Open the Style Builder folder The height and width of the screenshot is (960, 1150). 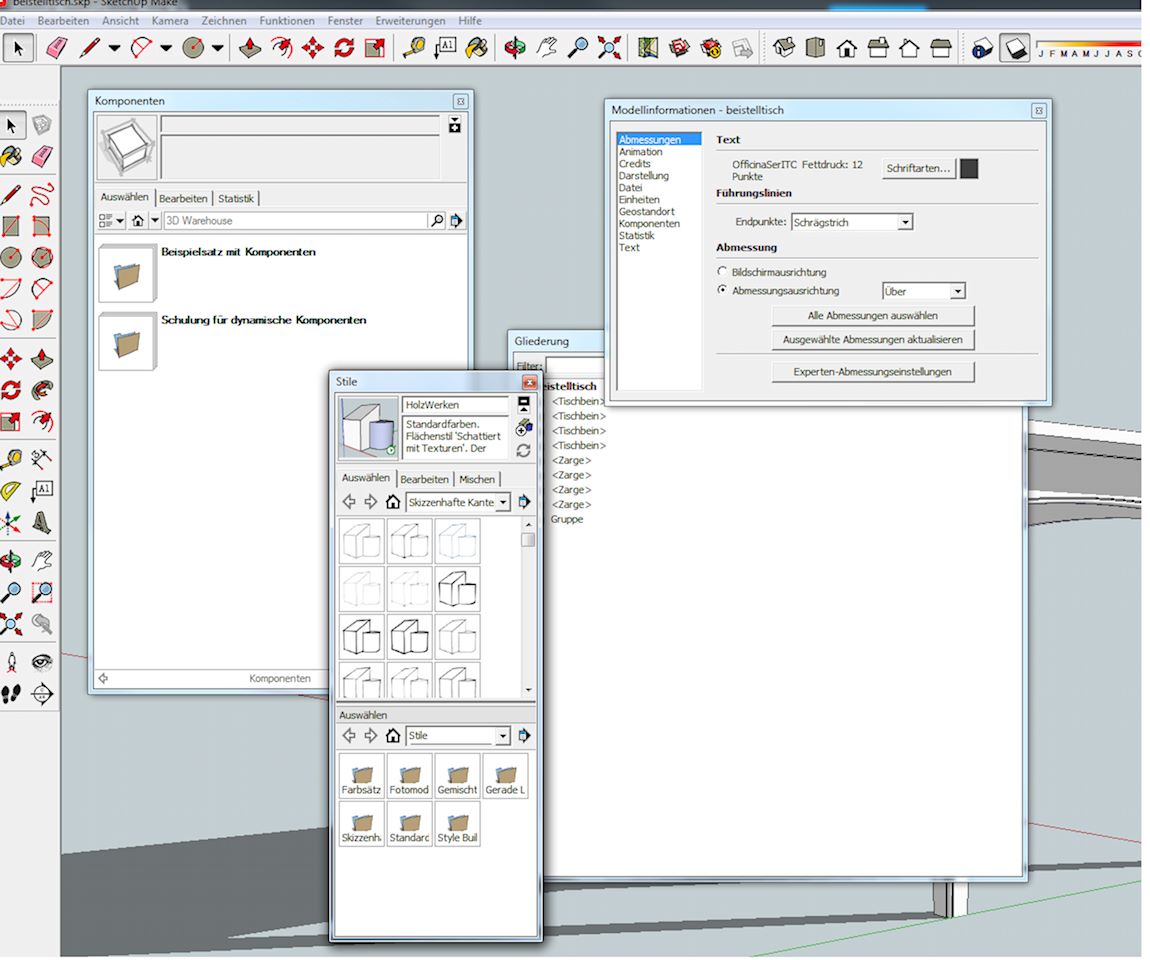click(457, 823)
